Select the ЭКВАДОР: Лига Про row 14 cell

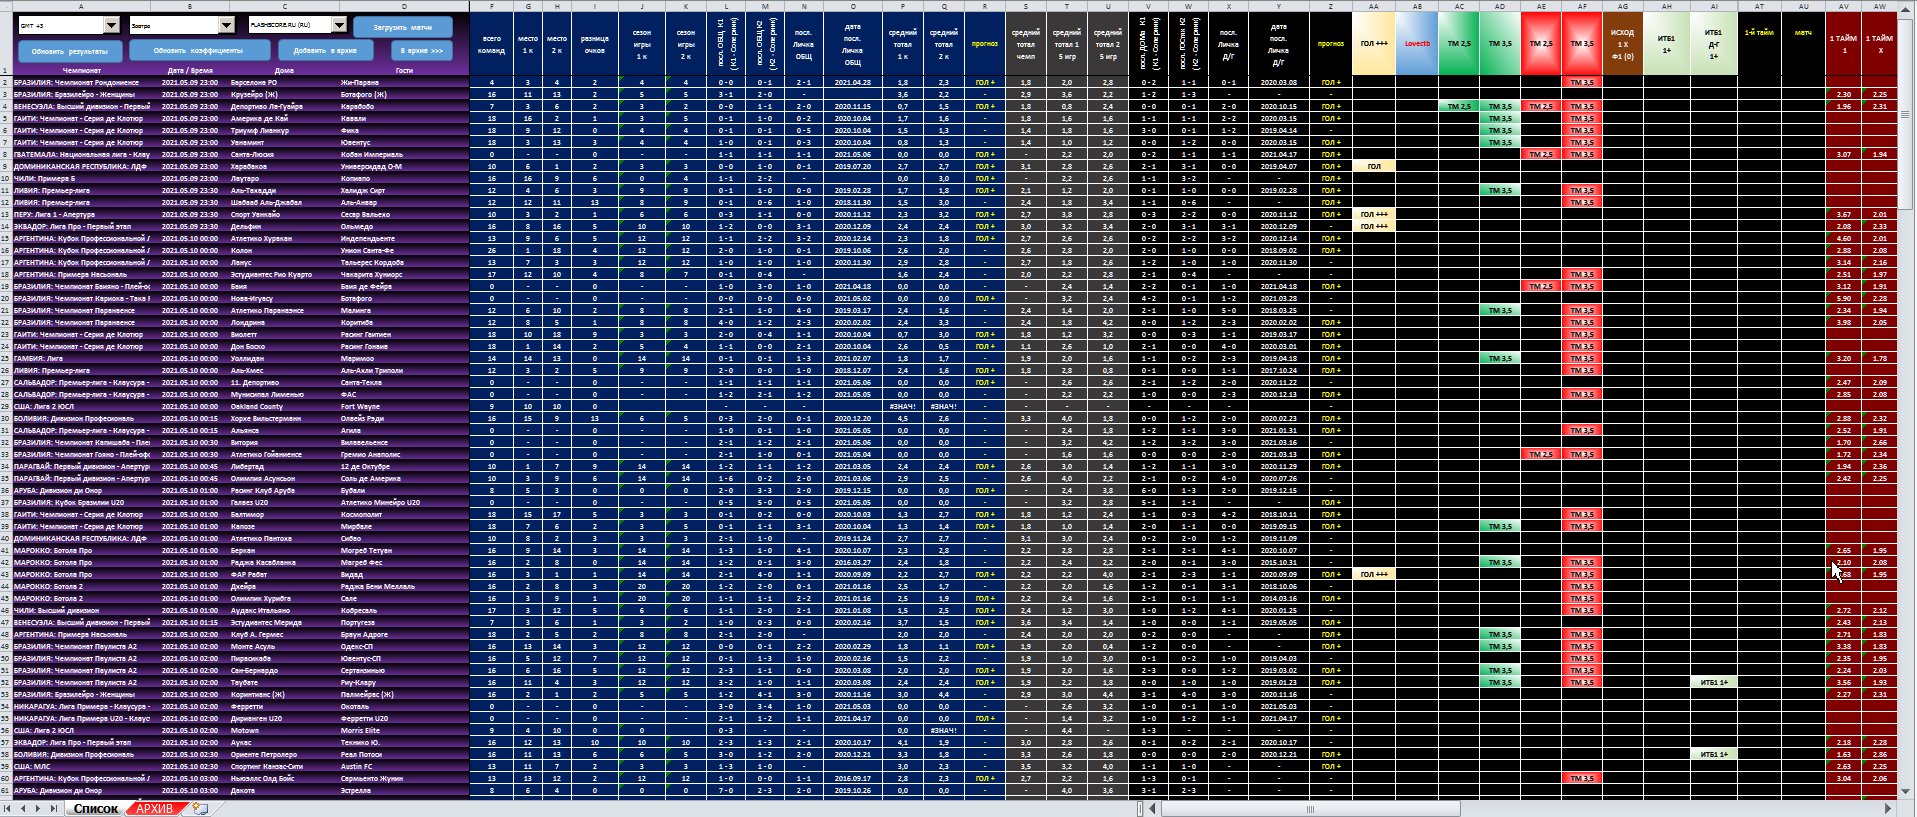(x=81, y=226)
